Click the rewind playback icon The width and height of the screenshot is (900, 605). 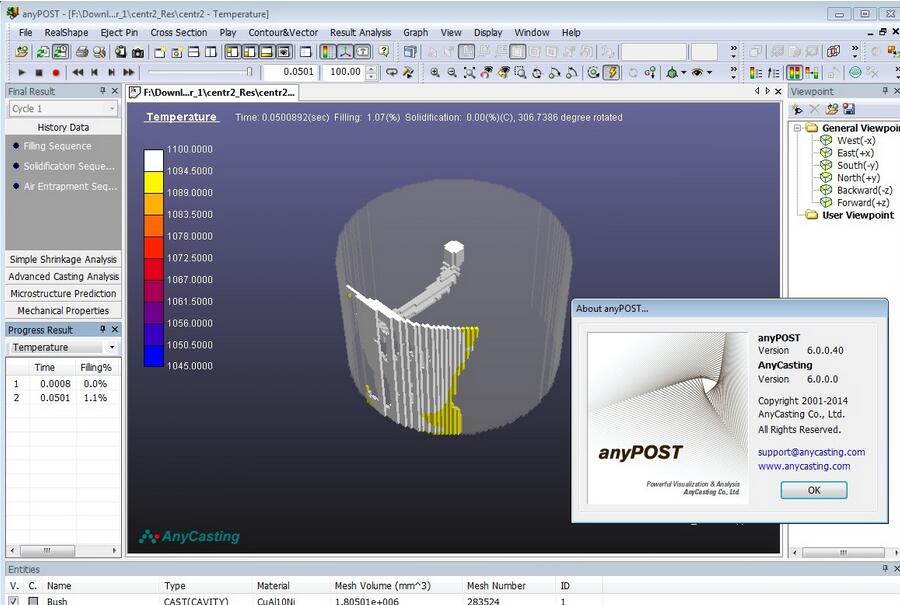[77, 72]
